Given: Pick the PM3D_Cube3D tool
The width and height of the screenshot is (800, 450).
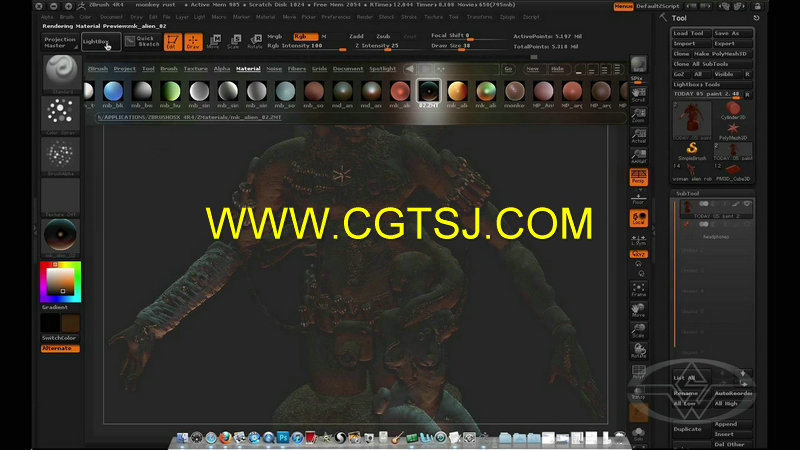Looking at the screenshot, I should coord(733,171).
